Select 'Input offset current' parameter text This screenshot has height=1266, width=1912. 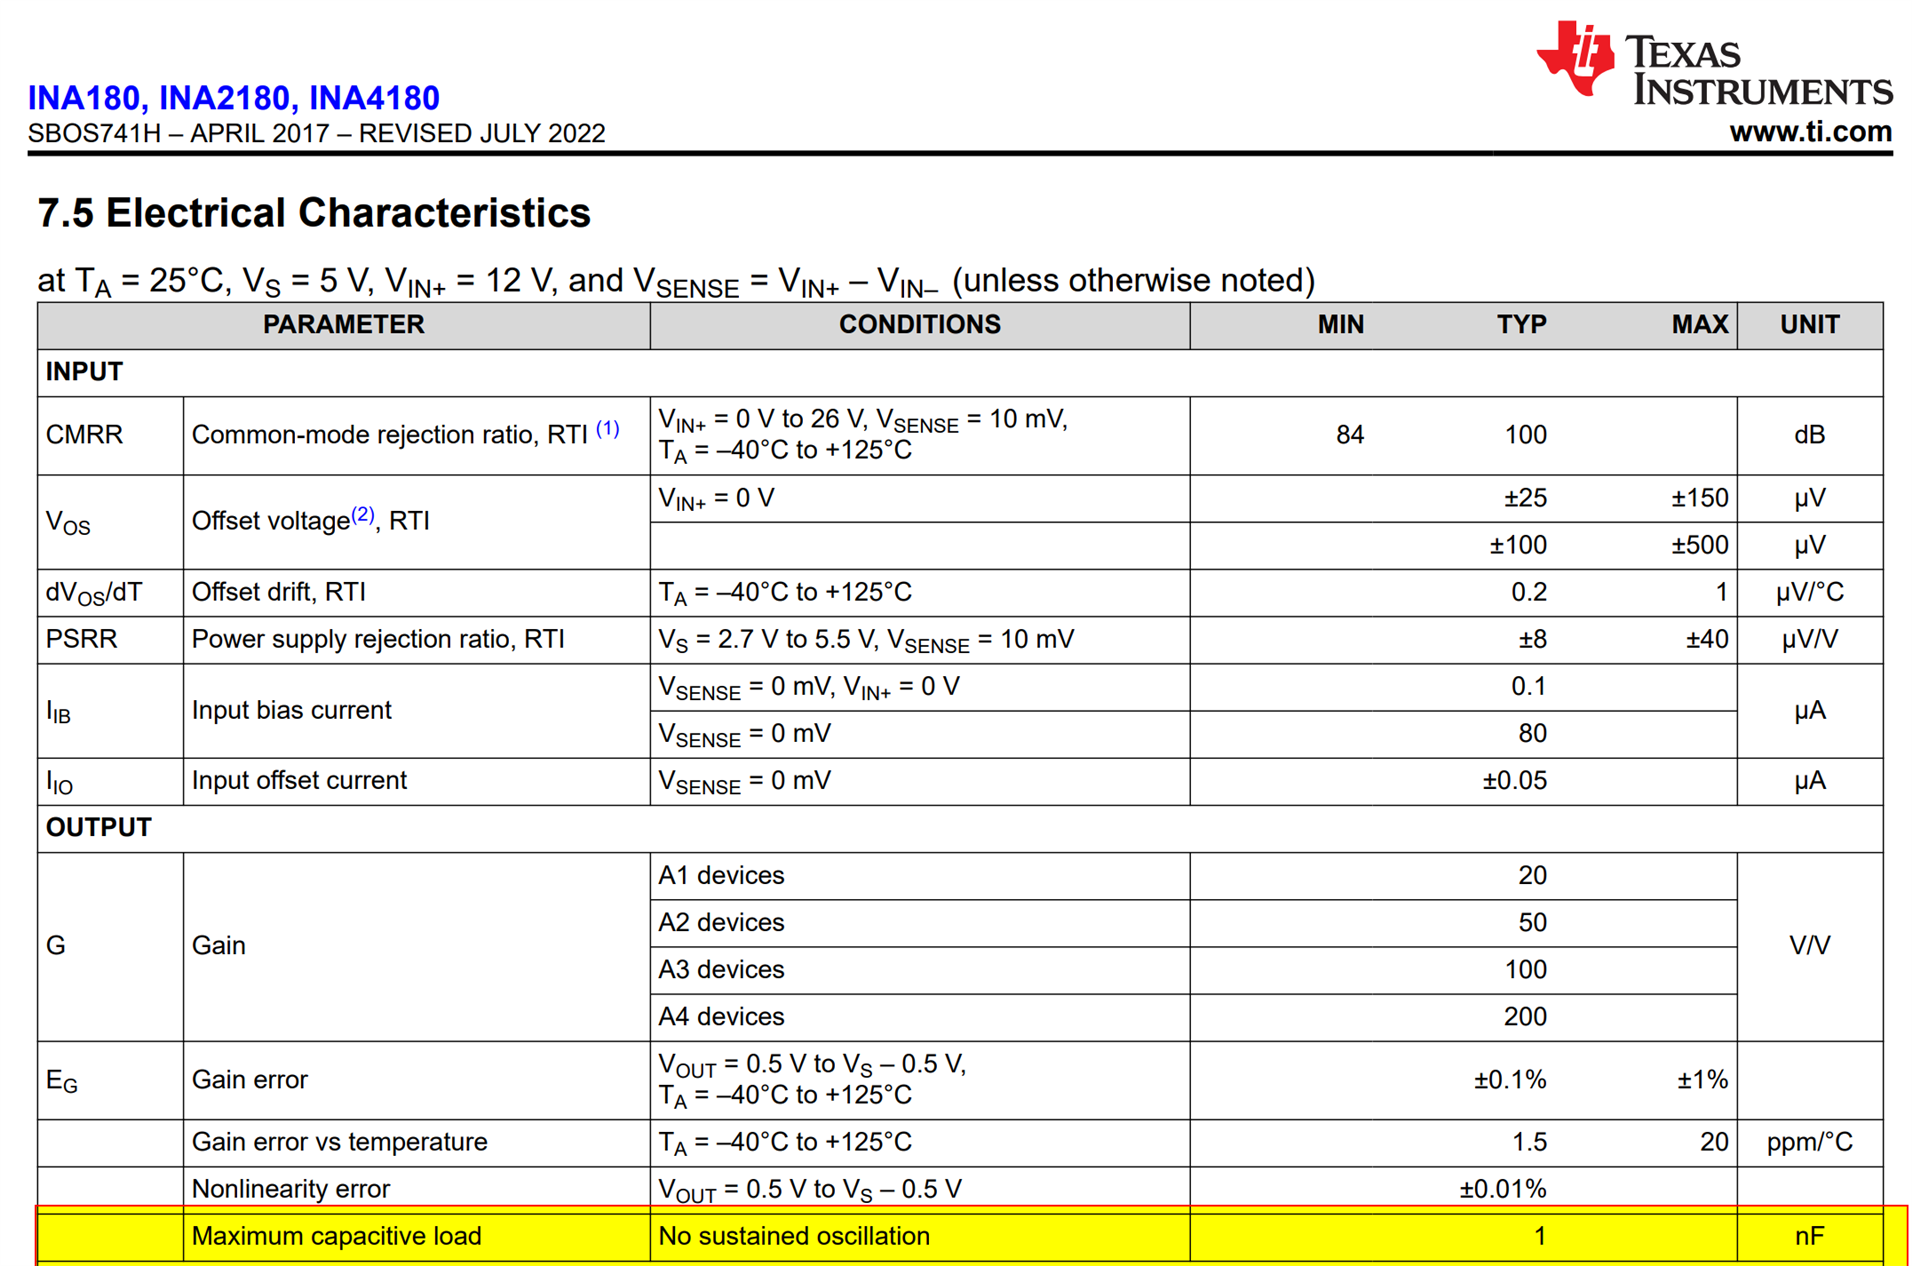click(299, 780)
